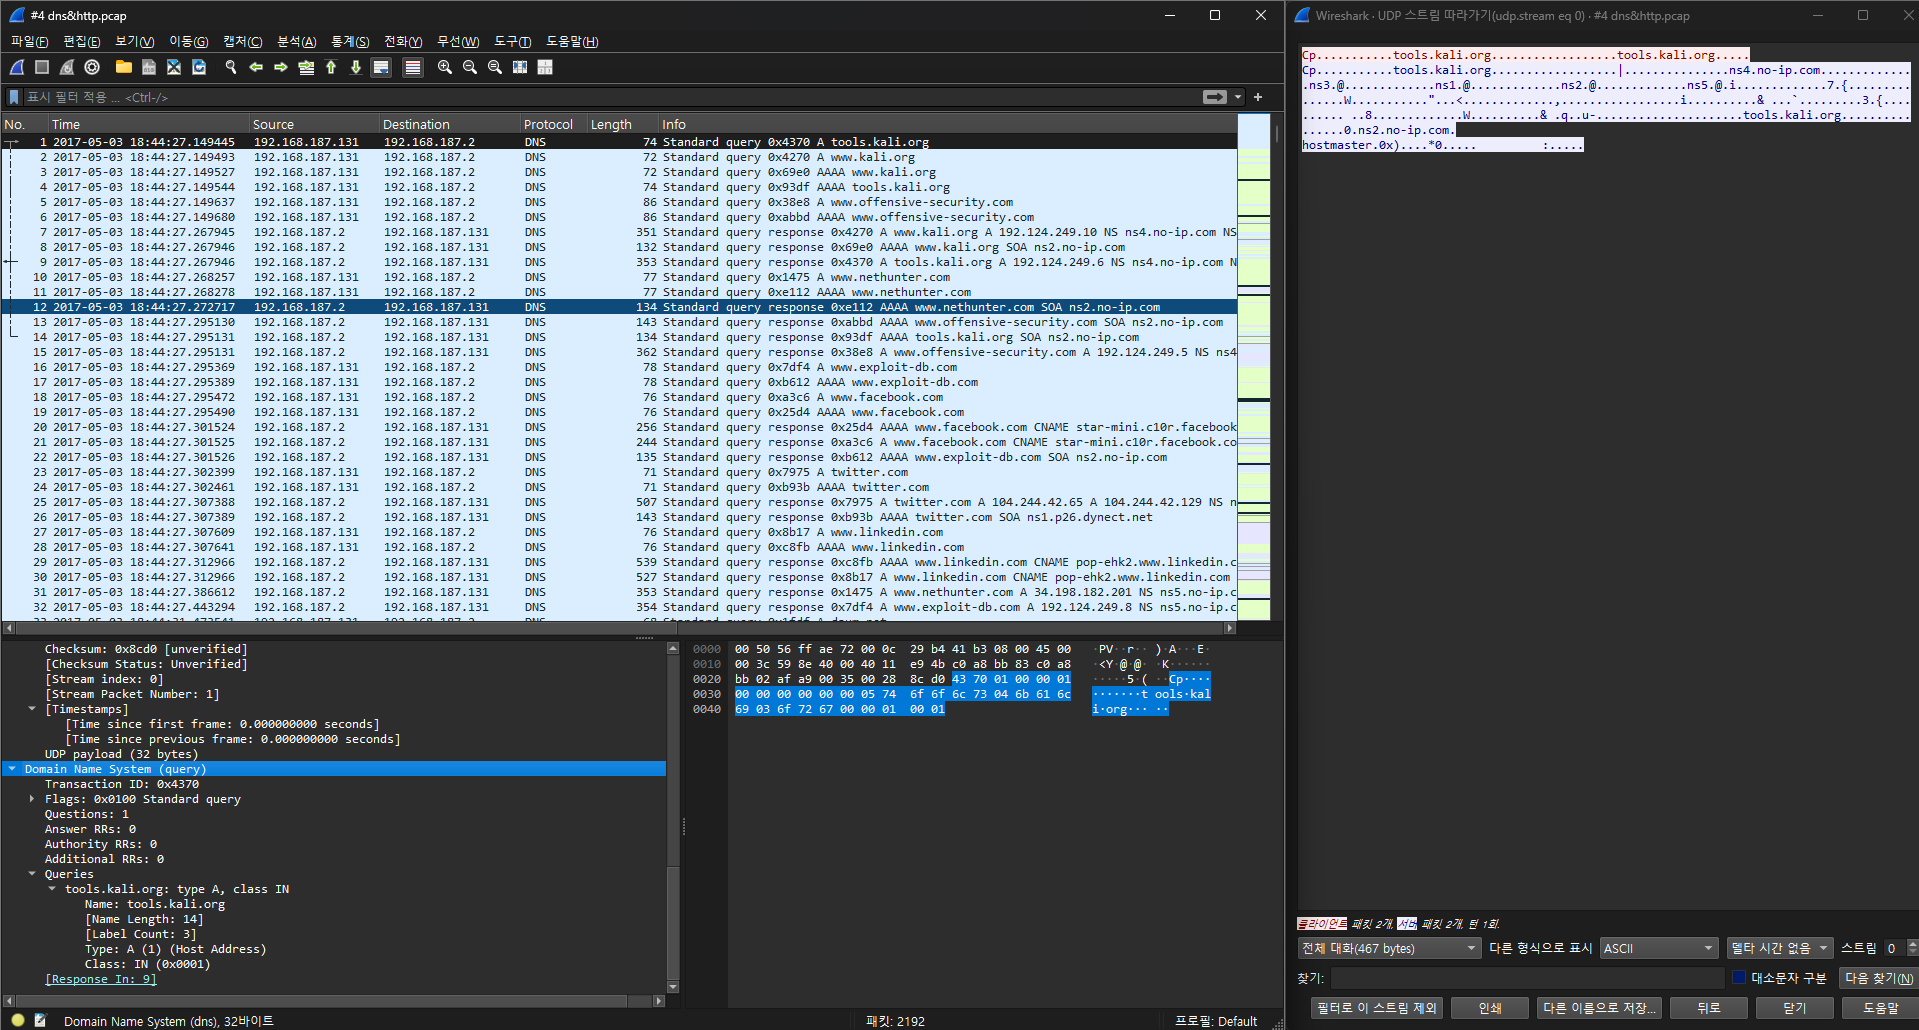The image size is (1919, 1030).
Task: Open the 분석(A) menu
Action: (x=296, y=41)
